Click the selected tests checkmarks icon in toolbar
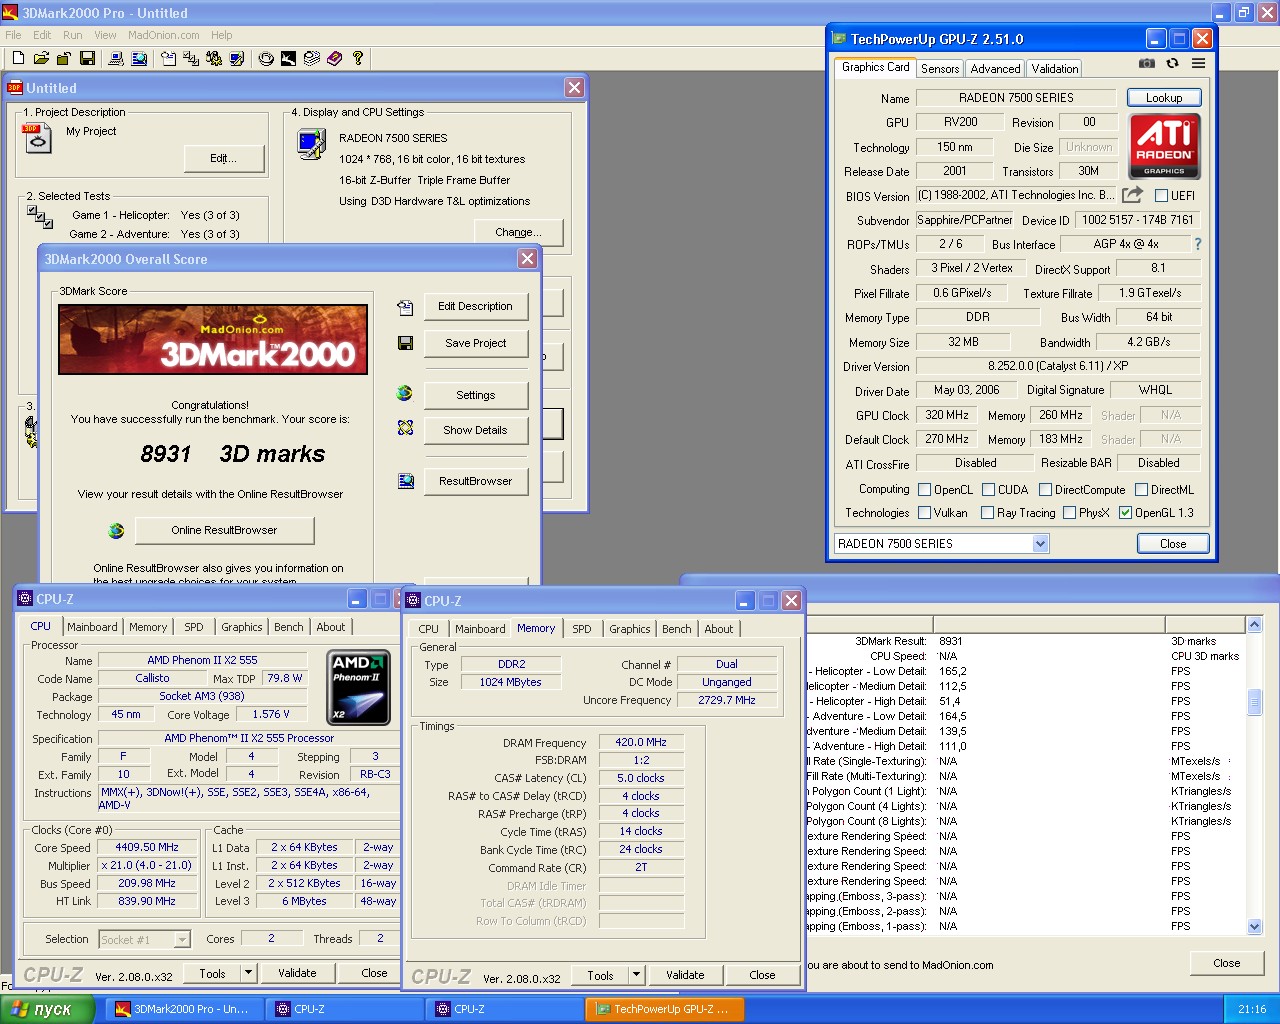The image size is (1280, 1024). tap(191, 59)
